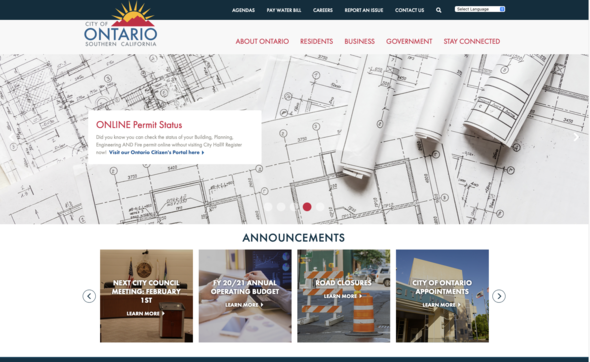Open Pay Water Bill link
Image resolution: width=590 pixels, height=362 pixels.
284,10
